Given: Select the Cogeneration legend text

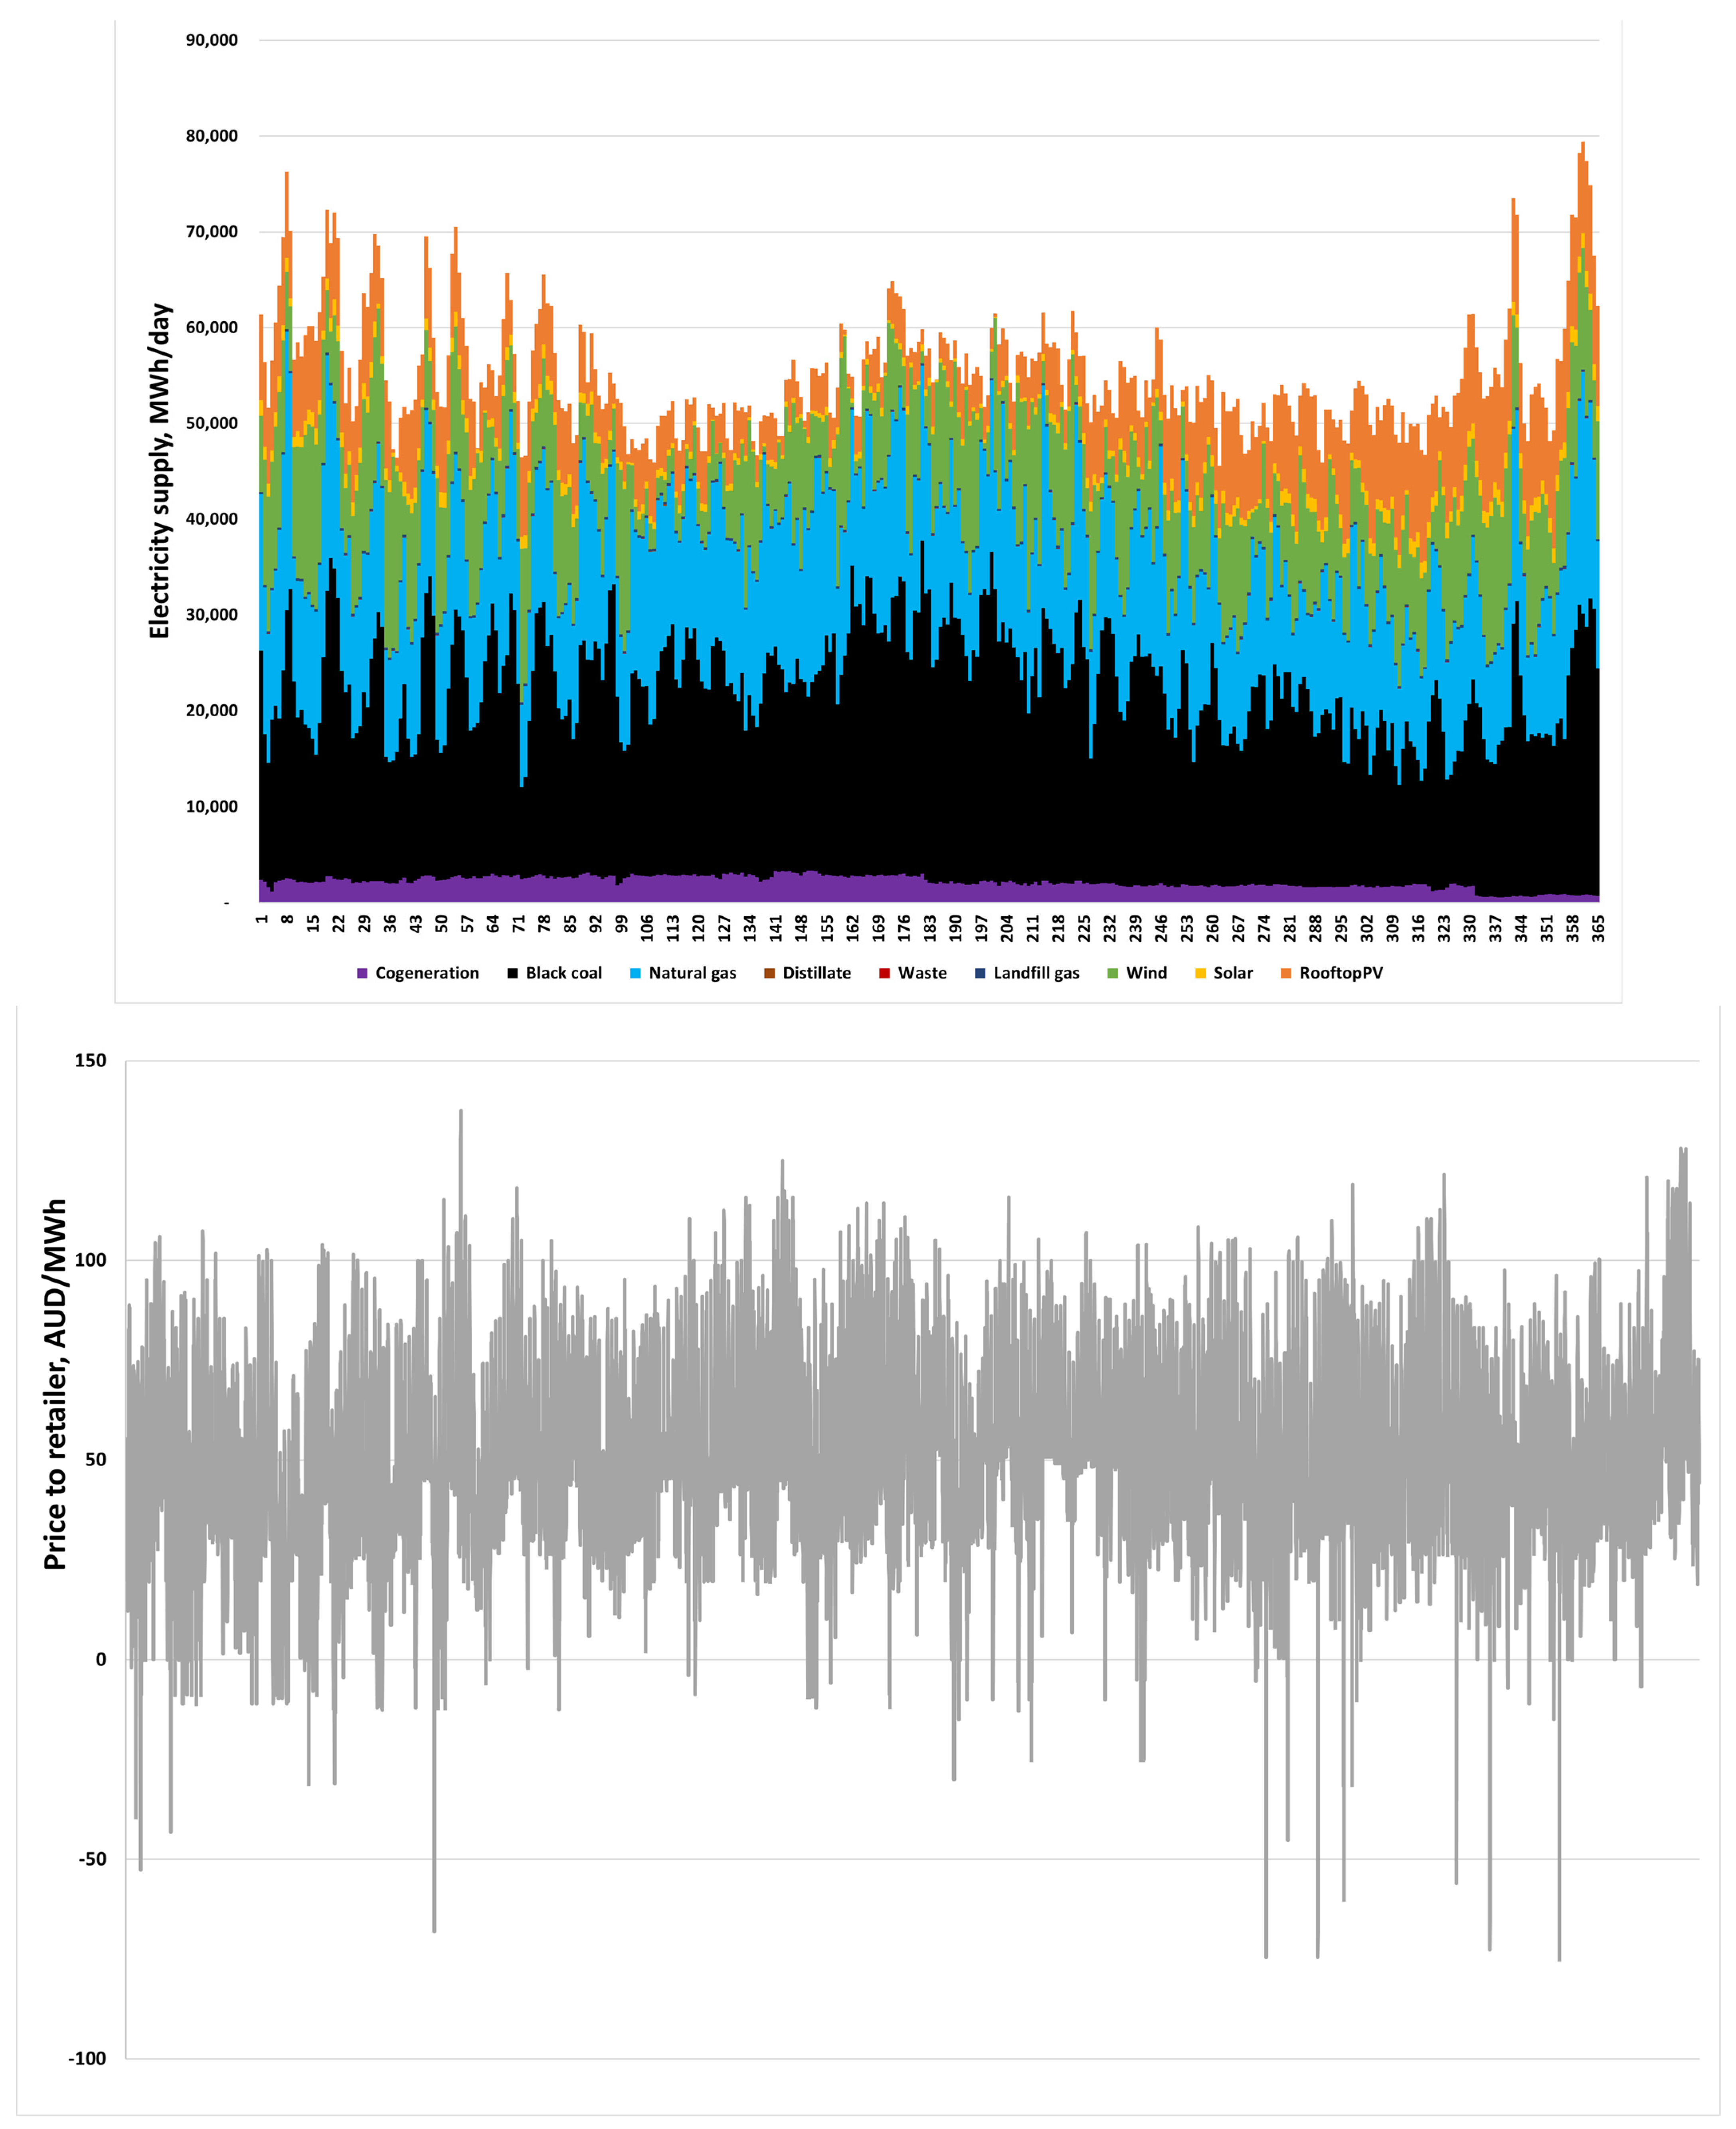Looking at the screenshot, I should click(427, 973).
